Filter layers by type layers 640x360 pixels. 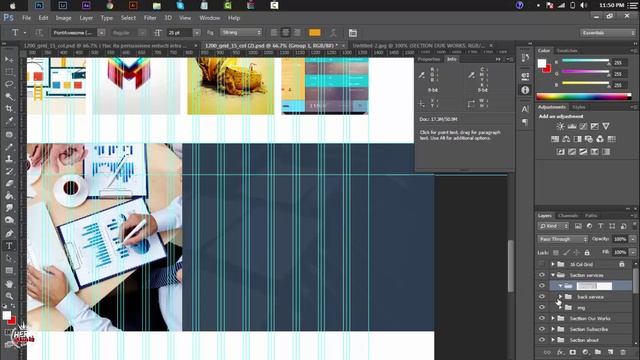click(600, 226)
